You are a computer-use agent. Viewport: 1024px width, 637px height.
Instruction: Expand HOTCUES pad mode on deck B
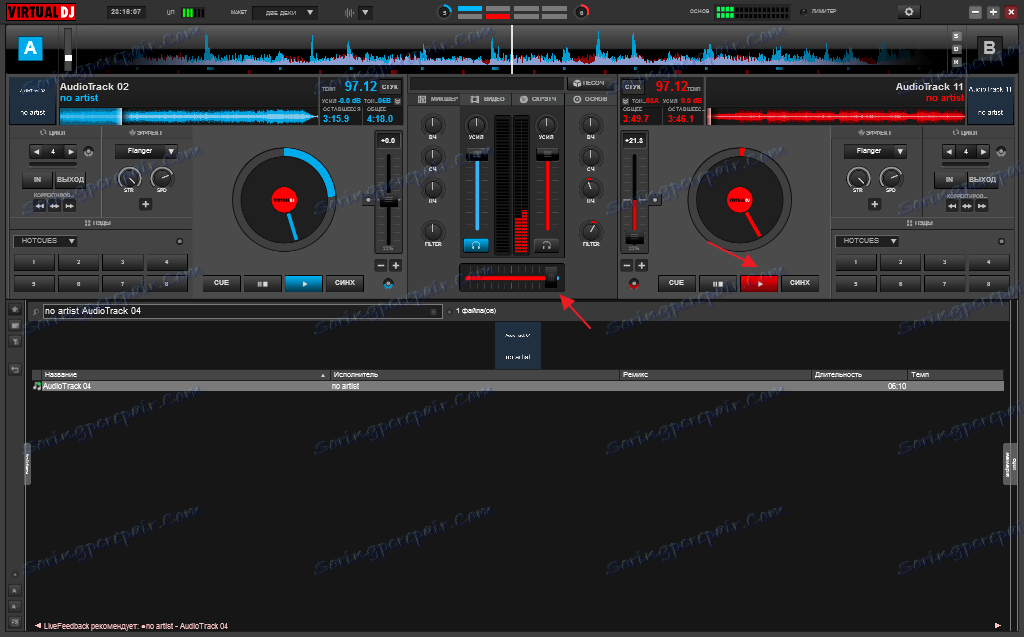click(867, 241)
